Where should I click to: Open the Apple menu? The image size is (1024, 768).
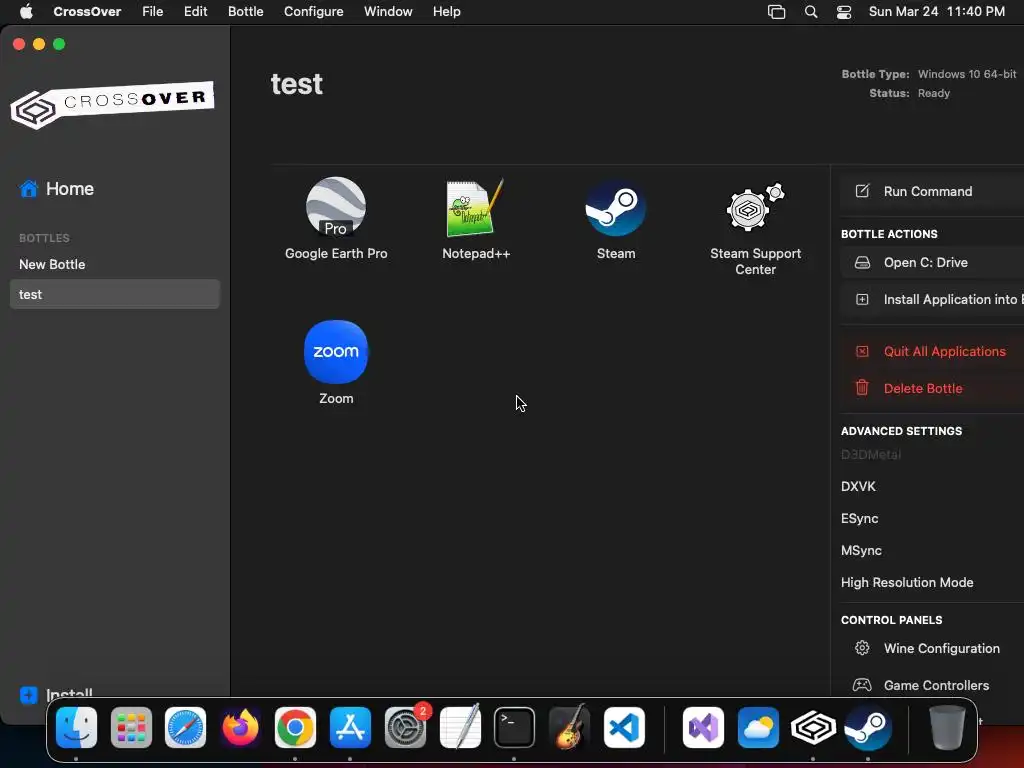(x=26, y=12)
